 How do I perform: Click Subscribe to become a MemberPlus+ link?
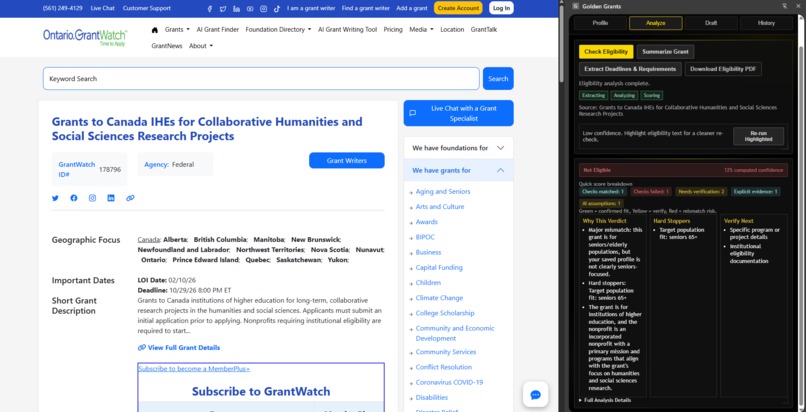[x=194, y=368]
